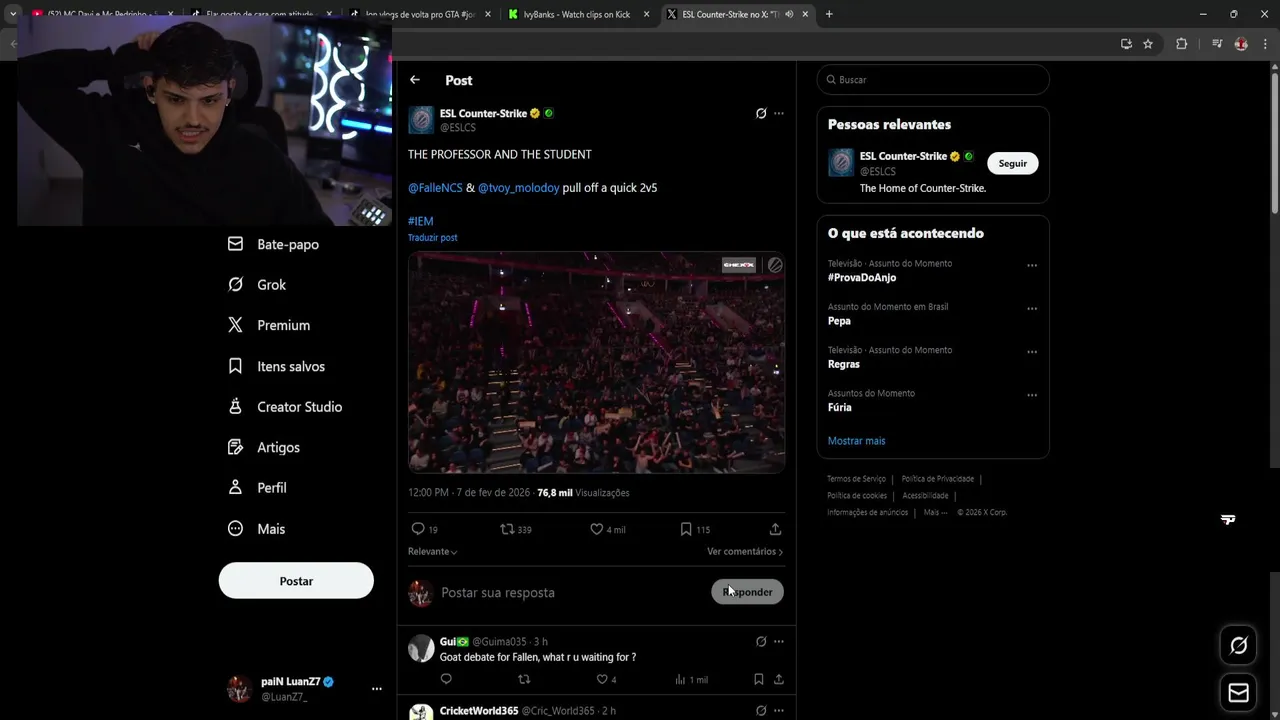View stats on Gui's comment 1 mil
This screenshot has width=1280, height=720.
coord(691,679)
